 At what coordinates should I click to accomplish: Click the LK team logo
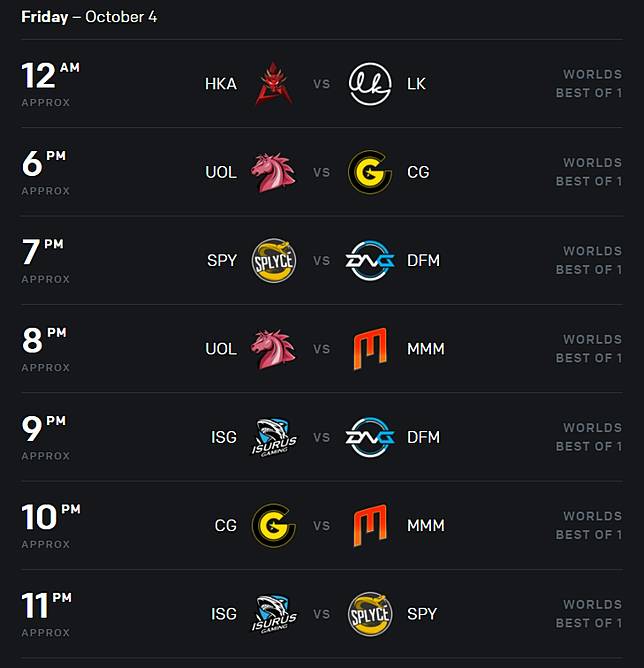[370, 84]
